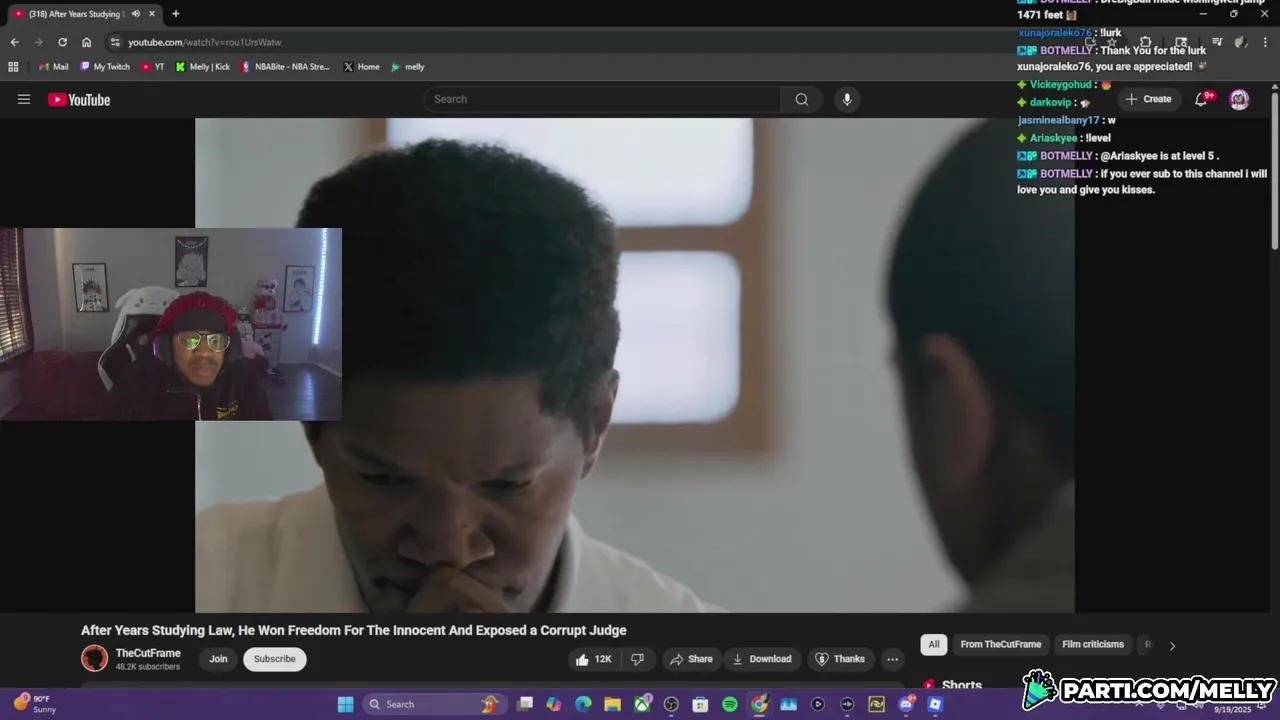The image size is (1280, 720).
Task: Open the YouTube account avatar menu
Action: tap(1239, 99)
